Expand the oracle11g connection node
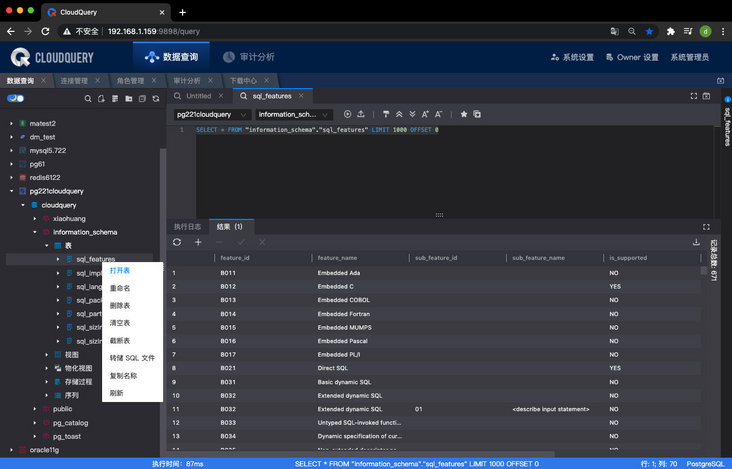 [x=11, y=450]
